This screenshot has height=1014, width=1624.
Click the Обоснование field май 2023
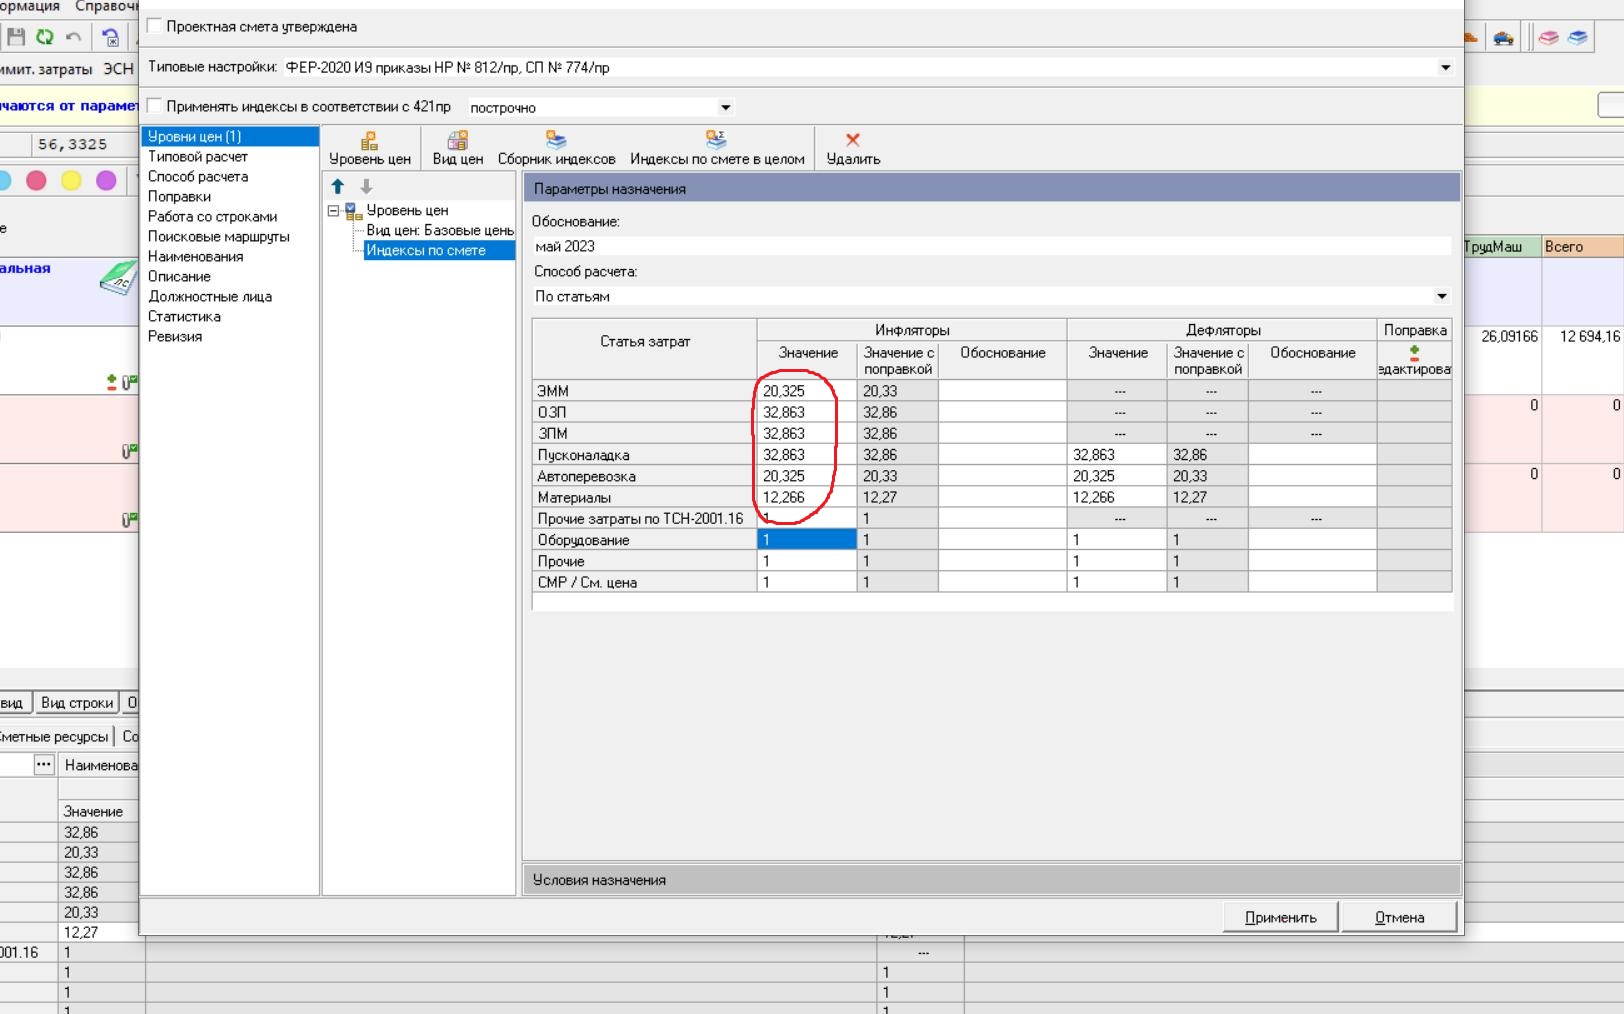pyautogui.click(x=991, y=246)
